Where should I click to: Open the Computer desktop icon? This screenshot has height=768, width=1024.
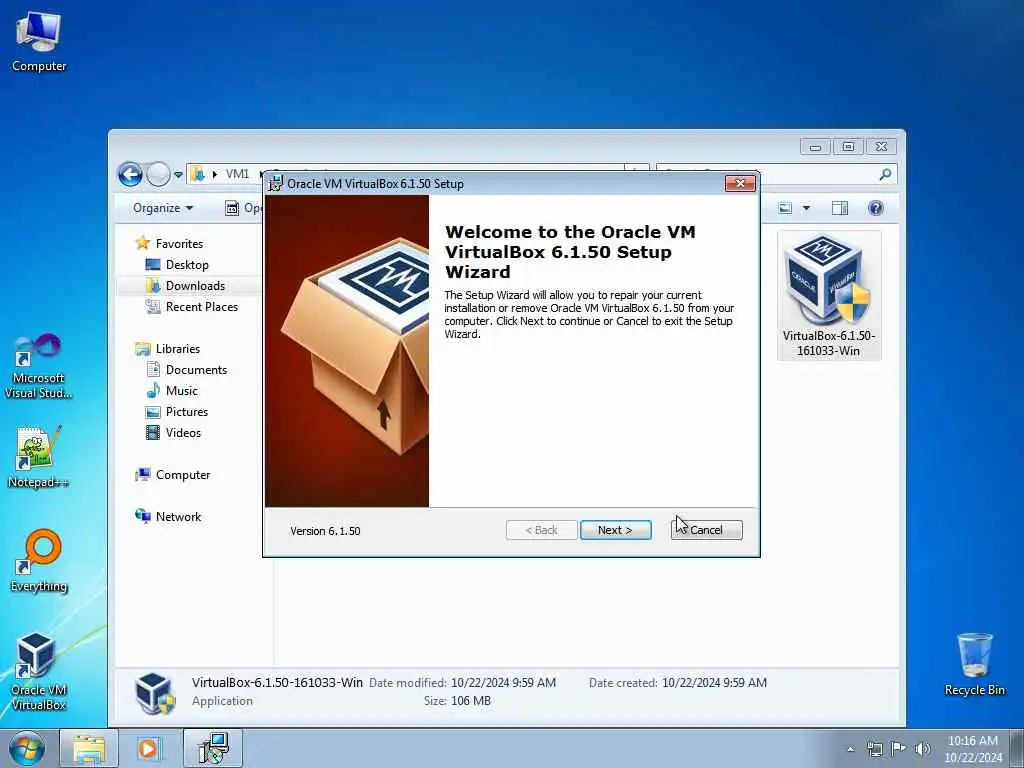coord(39,42)
